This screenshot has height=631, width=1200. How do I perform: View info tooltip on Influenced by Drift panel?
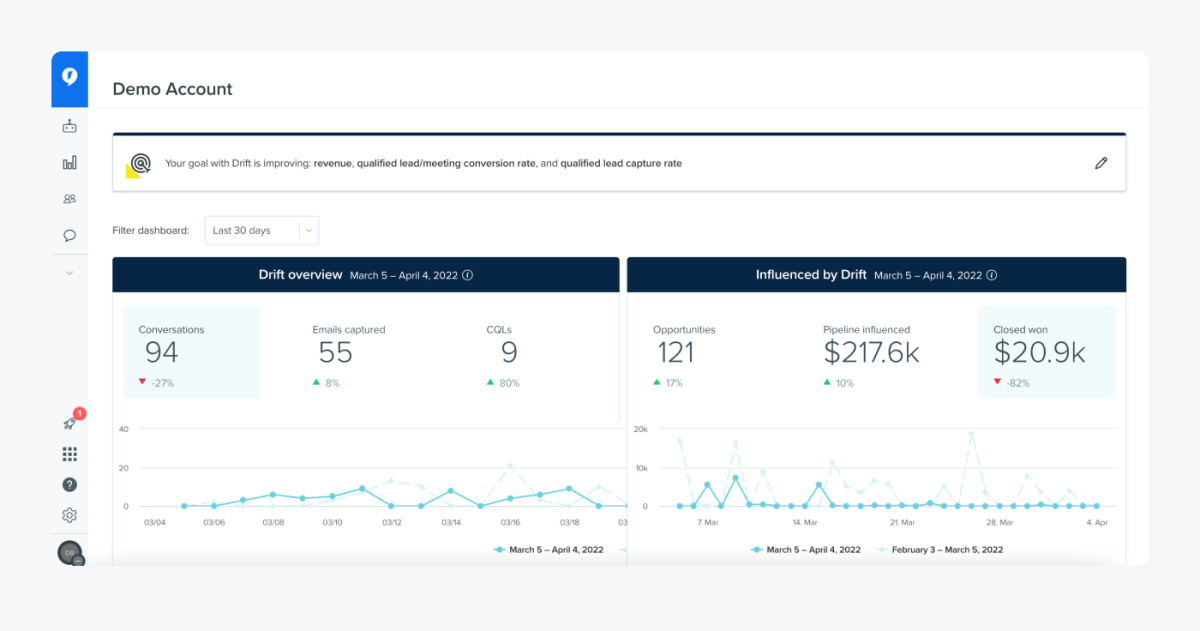click(x=991, y=275)
